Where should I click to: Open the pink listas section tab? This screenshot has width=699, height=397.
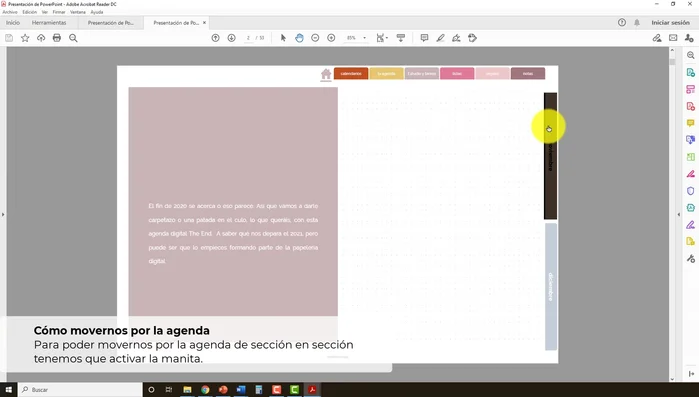(x=457, y=74)
